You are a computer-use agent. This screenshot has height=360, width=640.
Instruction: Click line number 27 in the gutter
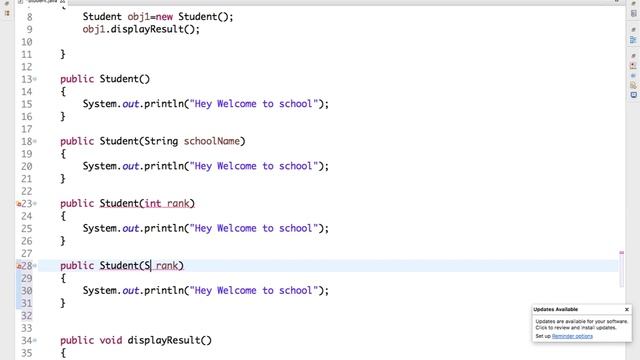(27, 253)
